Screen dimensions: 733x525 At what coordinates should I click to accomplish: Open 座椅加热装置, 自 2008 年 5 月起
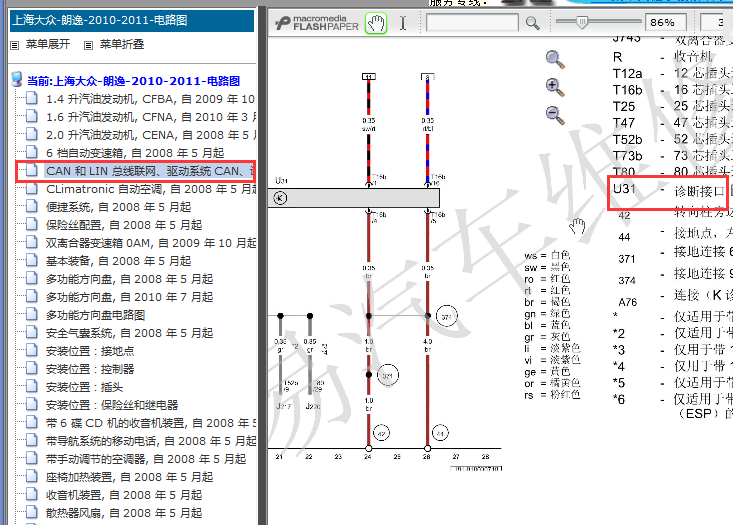(129, 477)
